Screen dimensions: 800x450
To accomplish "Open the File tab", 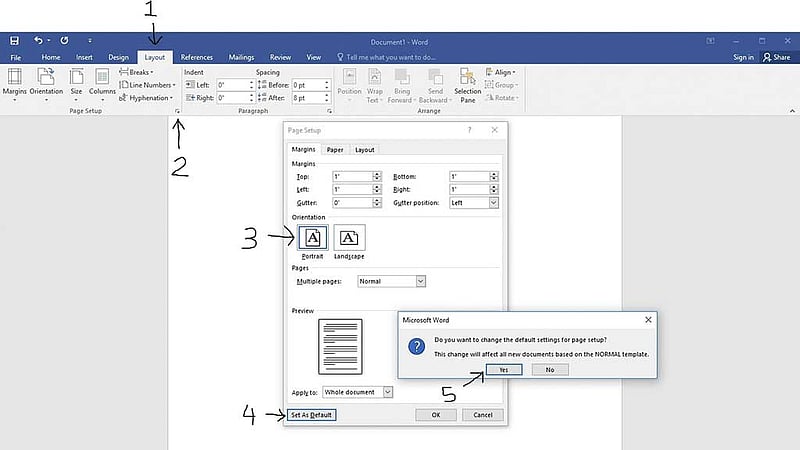I will [16, 57].
